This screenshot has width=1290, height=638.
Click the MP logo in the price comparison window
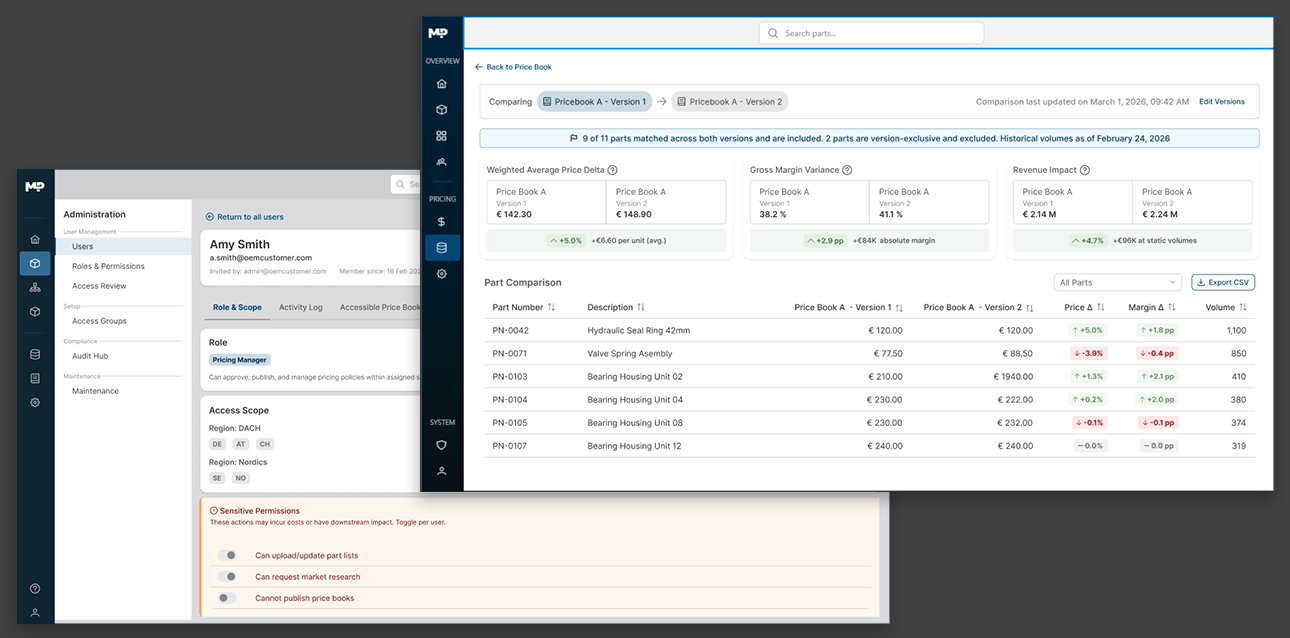point(438,33)
